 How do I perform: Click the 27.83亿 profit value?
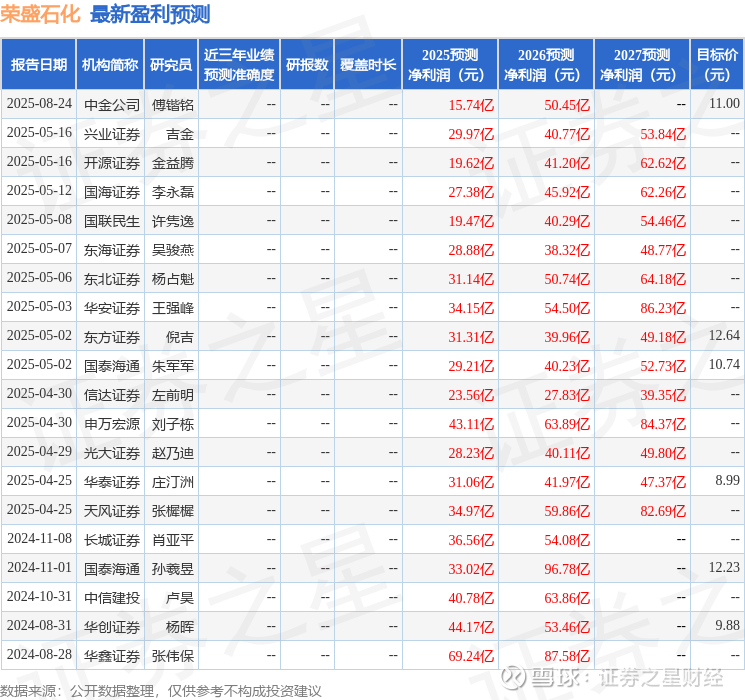[567, 395]
